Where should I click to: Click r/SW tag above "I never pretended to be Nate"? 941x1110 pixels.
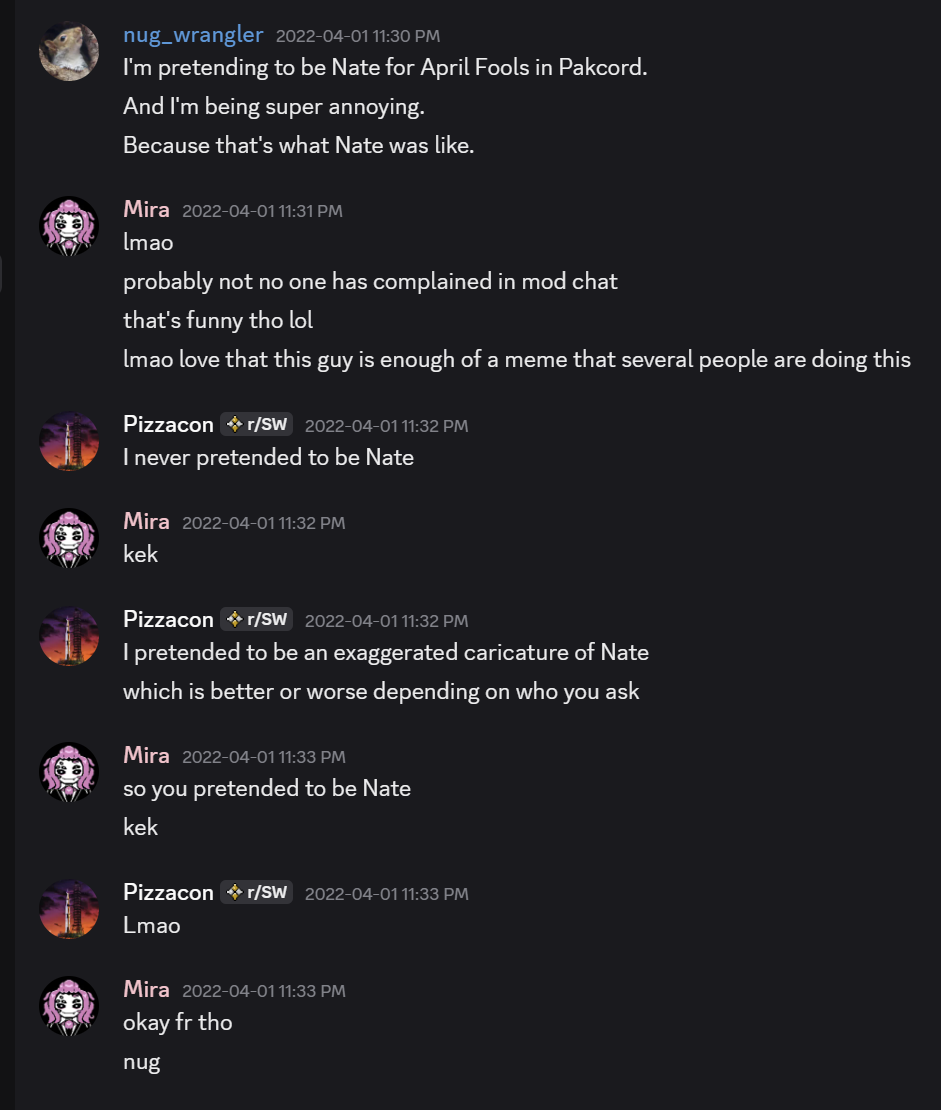257,425
